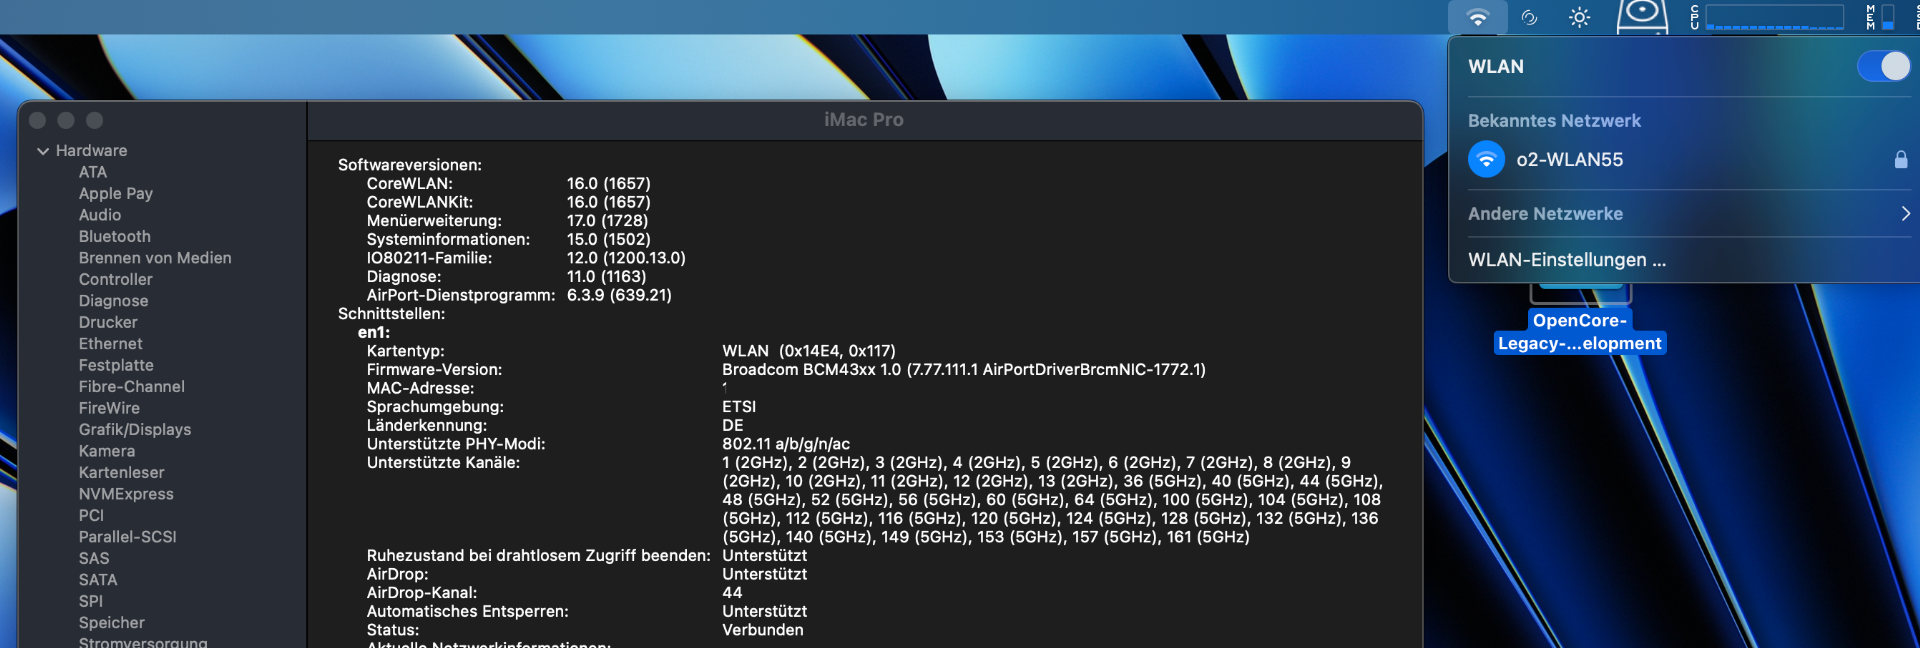The width and height of the screenshot is (1920, 648).
Task: Select SAS in the sidebar
Action: coord(94,558)
